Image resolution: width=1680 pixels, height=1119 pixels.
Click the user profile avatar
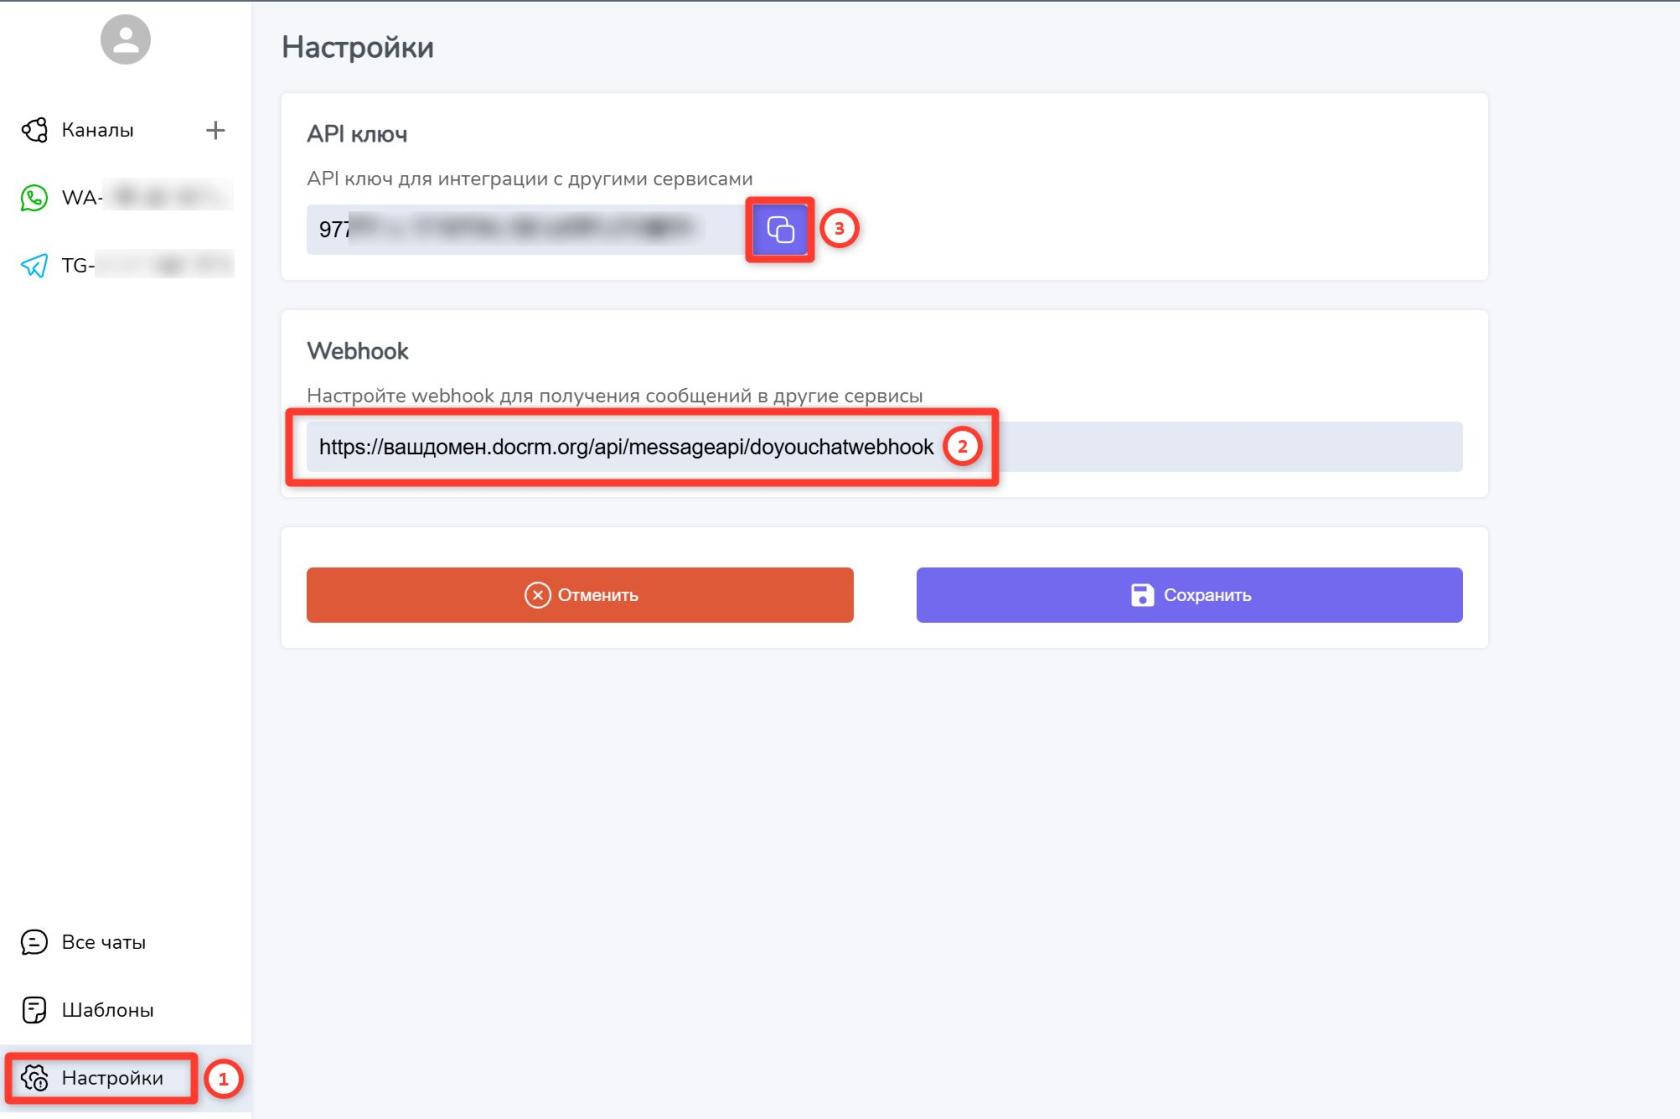[125, 40]
